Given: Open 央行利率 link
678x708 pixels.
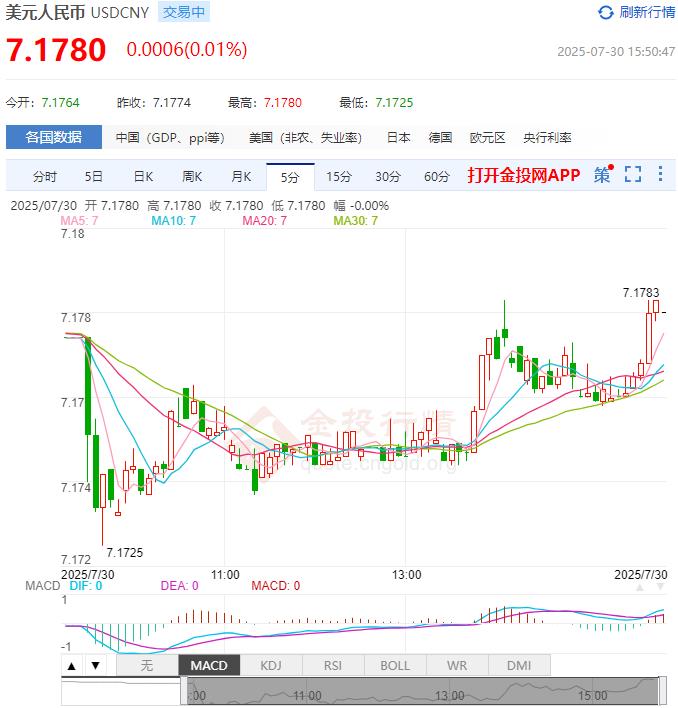Looking at the screenshot, I should point(547,138).
